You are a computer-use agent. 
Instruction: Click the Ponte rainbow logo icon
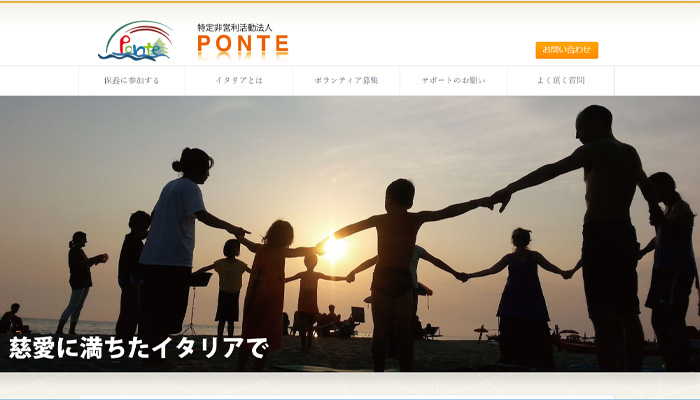[136, 41]
